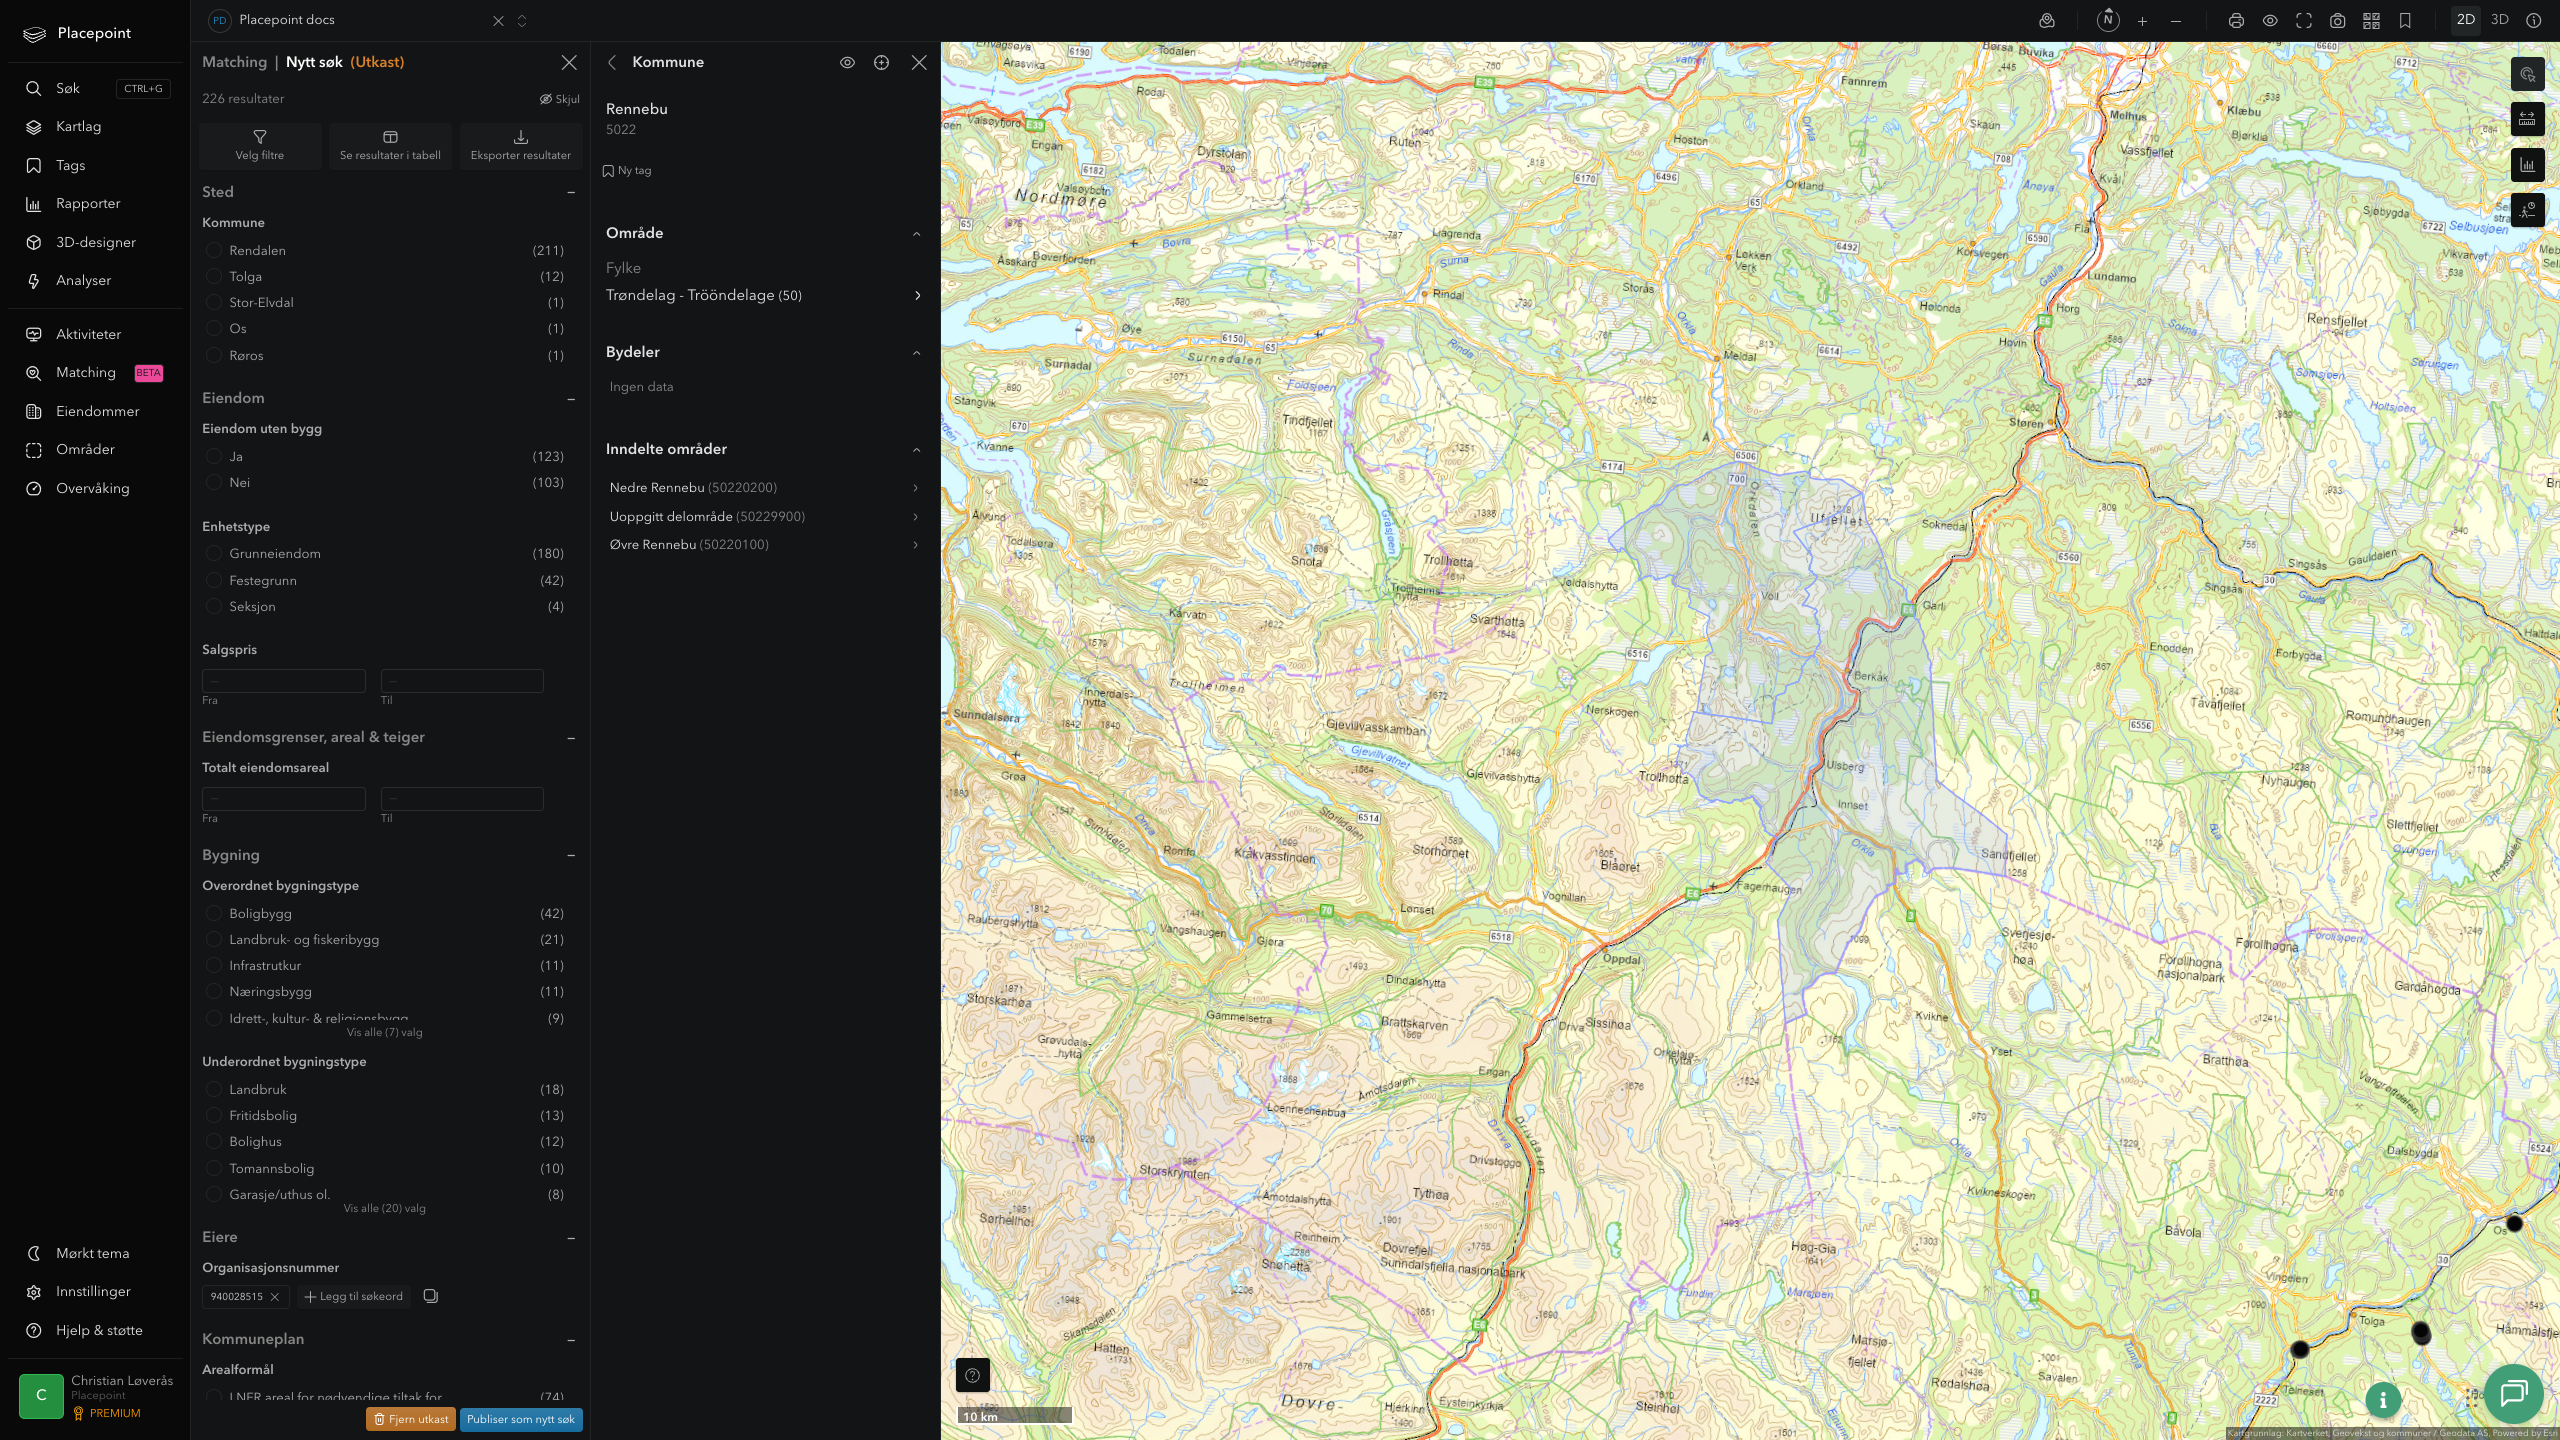
Task: Activate the map click-select tool
Action: coord(2527,74)
